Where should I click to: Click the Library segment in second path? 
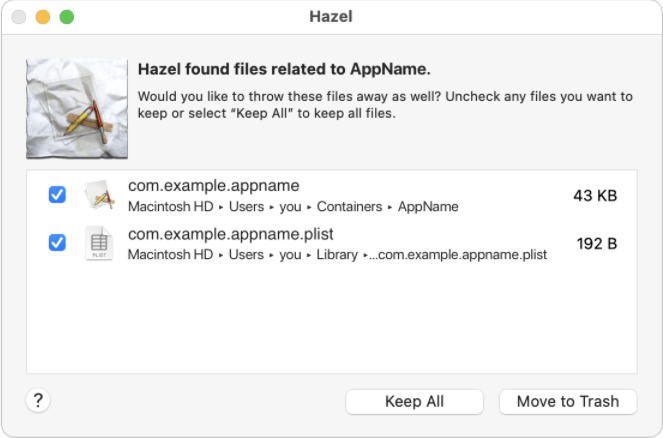click(x=337, y=255)
